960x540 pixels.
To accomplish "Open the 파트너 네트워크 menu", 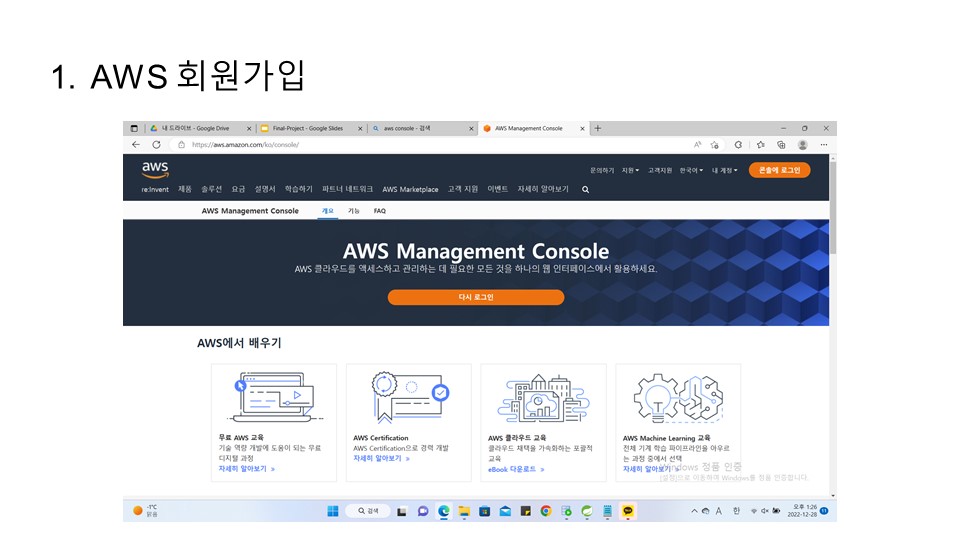I will (x=347, y=189).
